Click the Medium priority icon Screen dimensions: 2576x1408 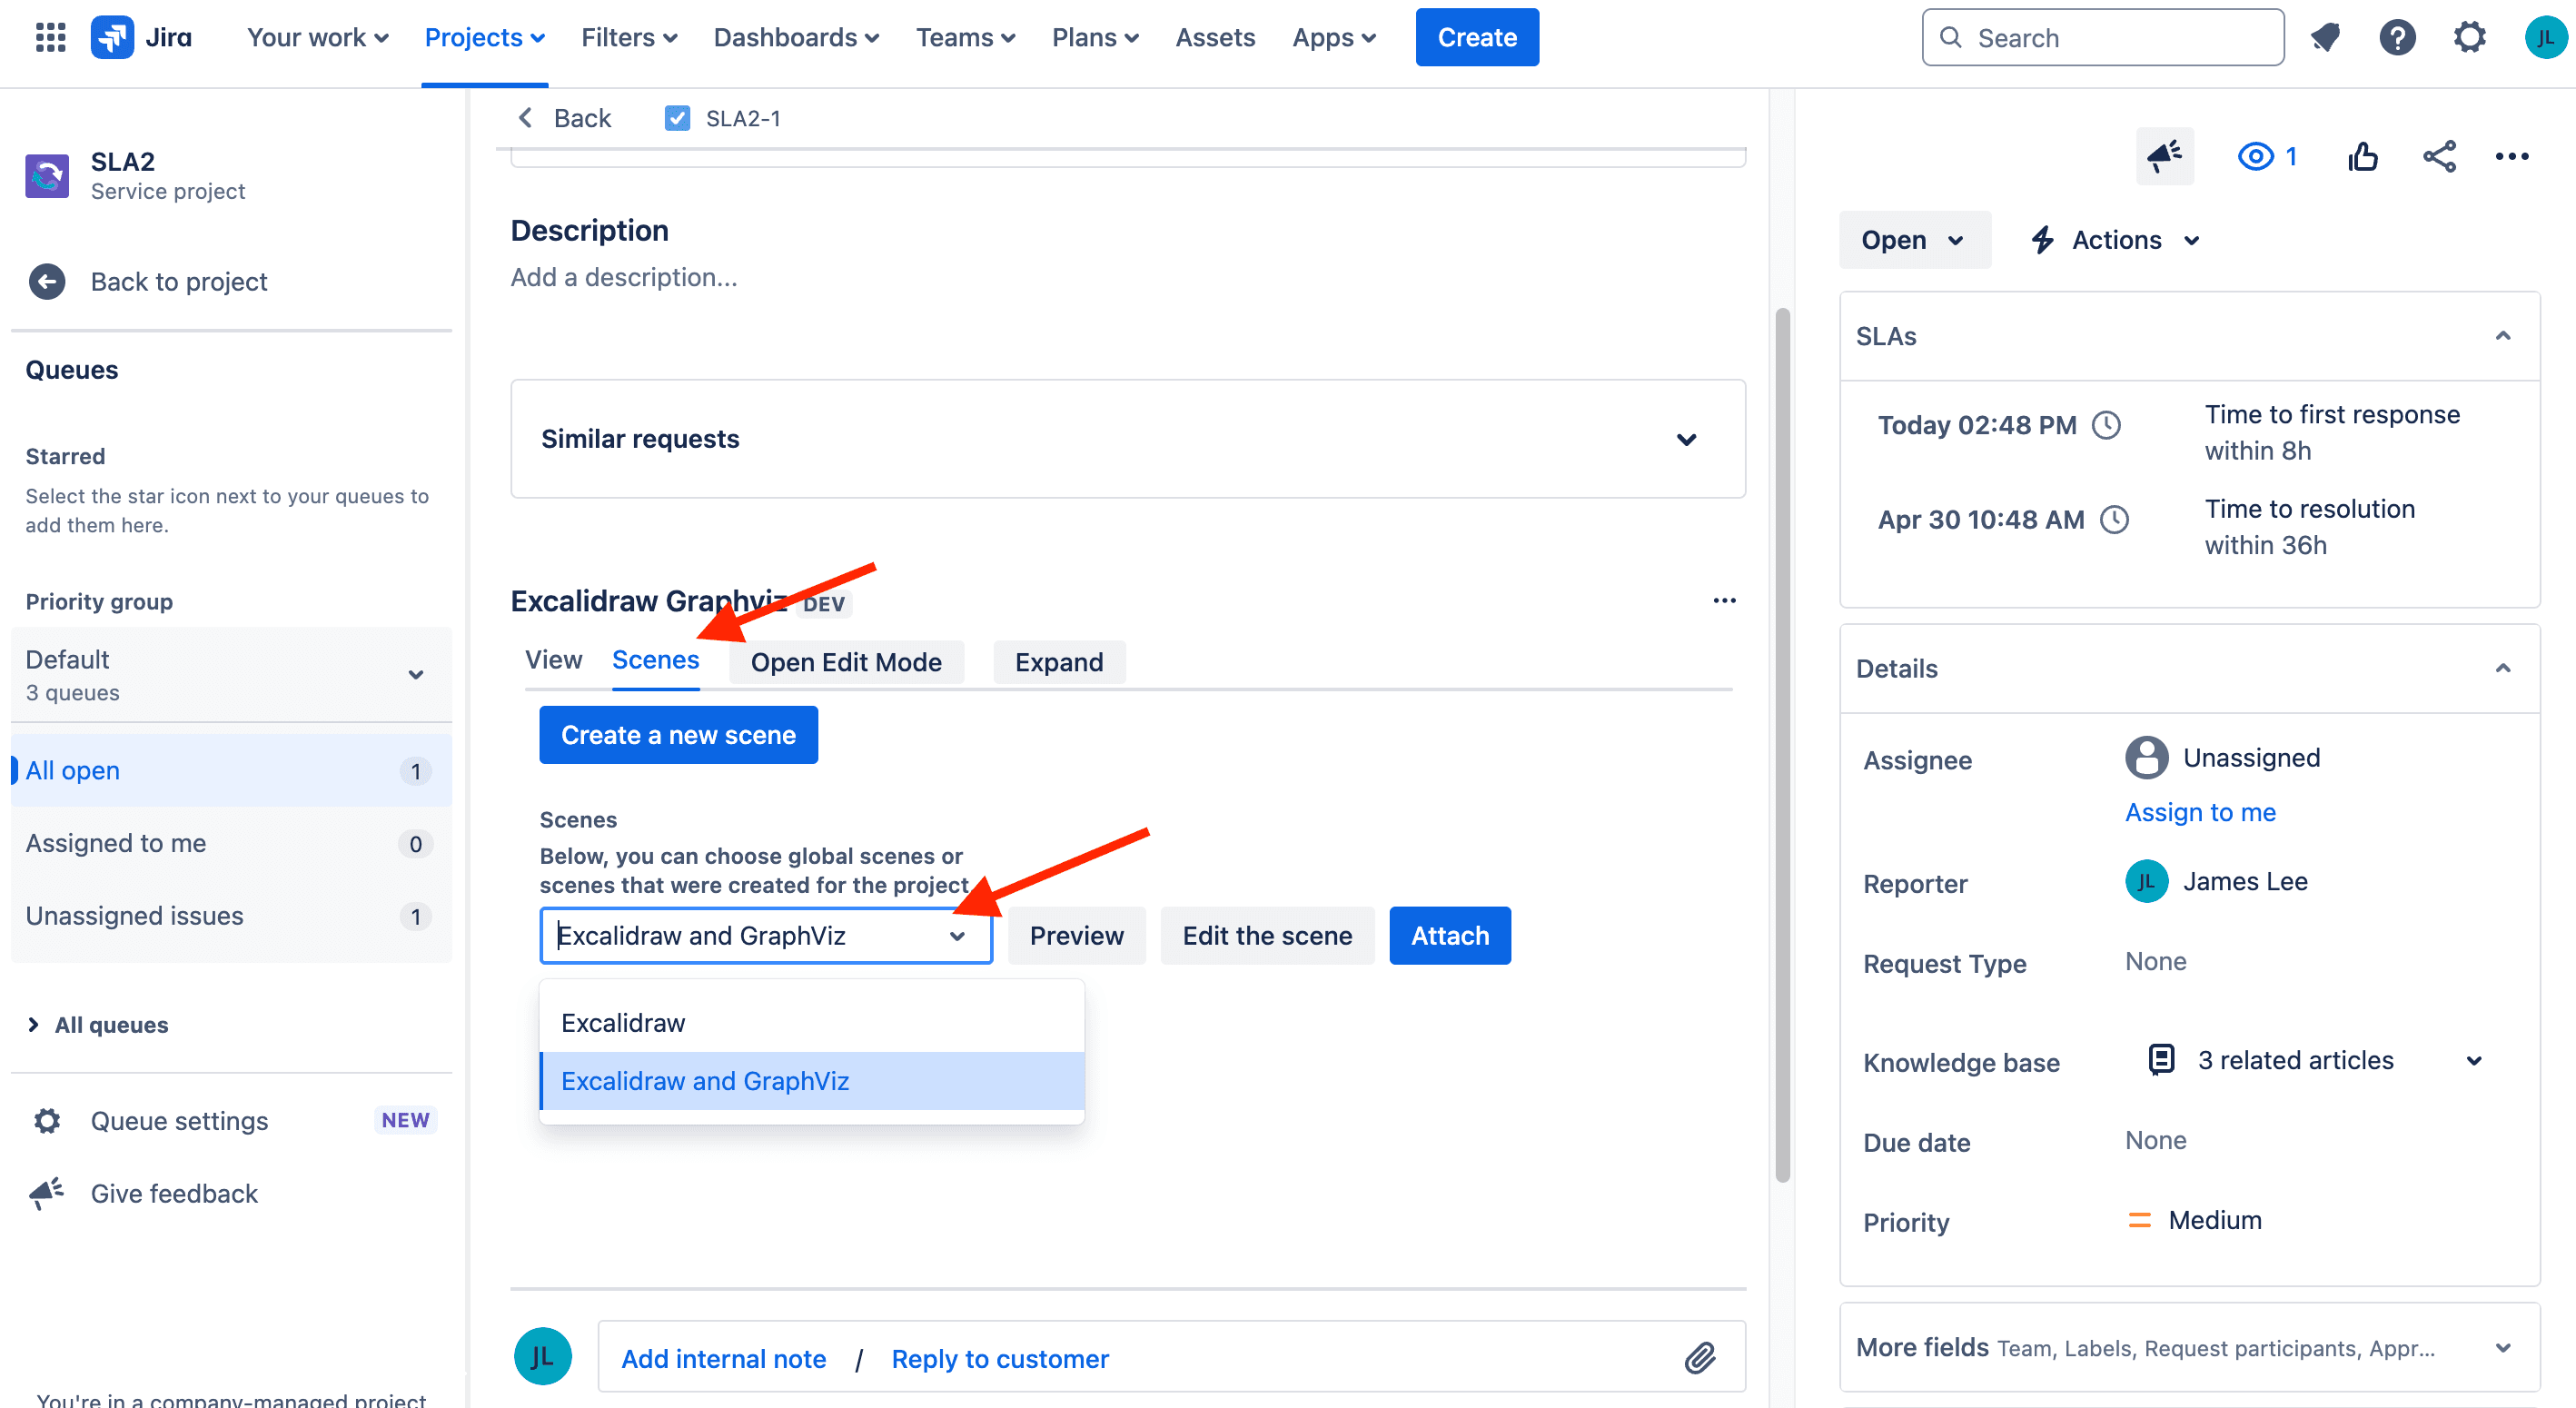(x=2139, y=1220)
